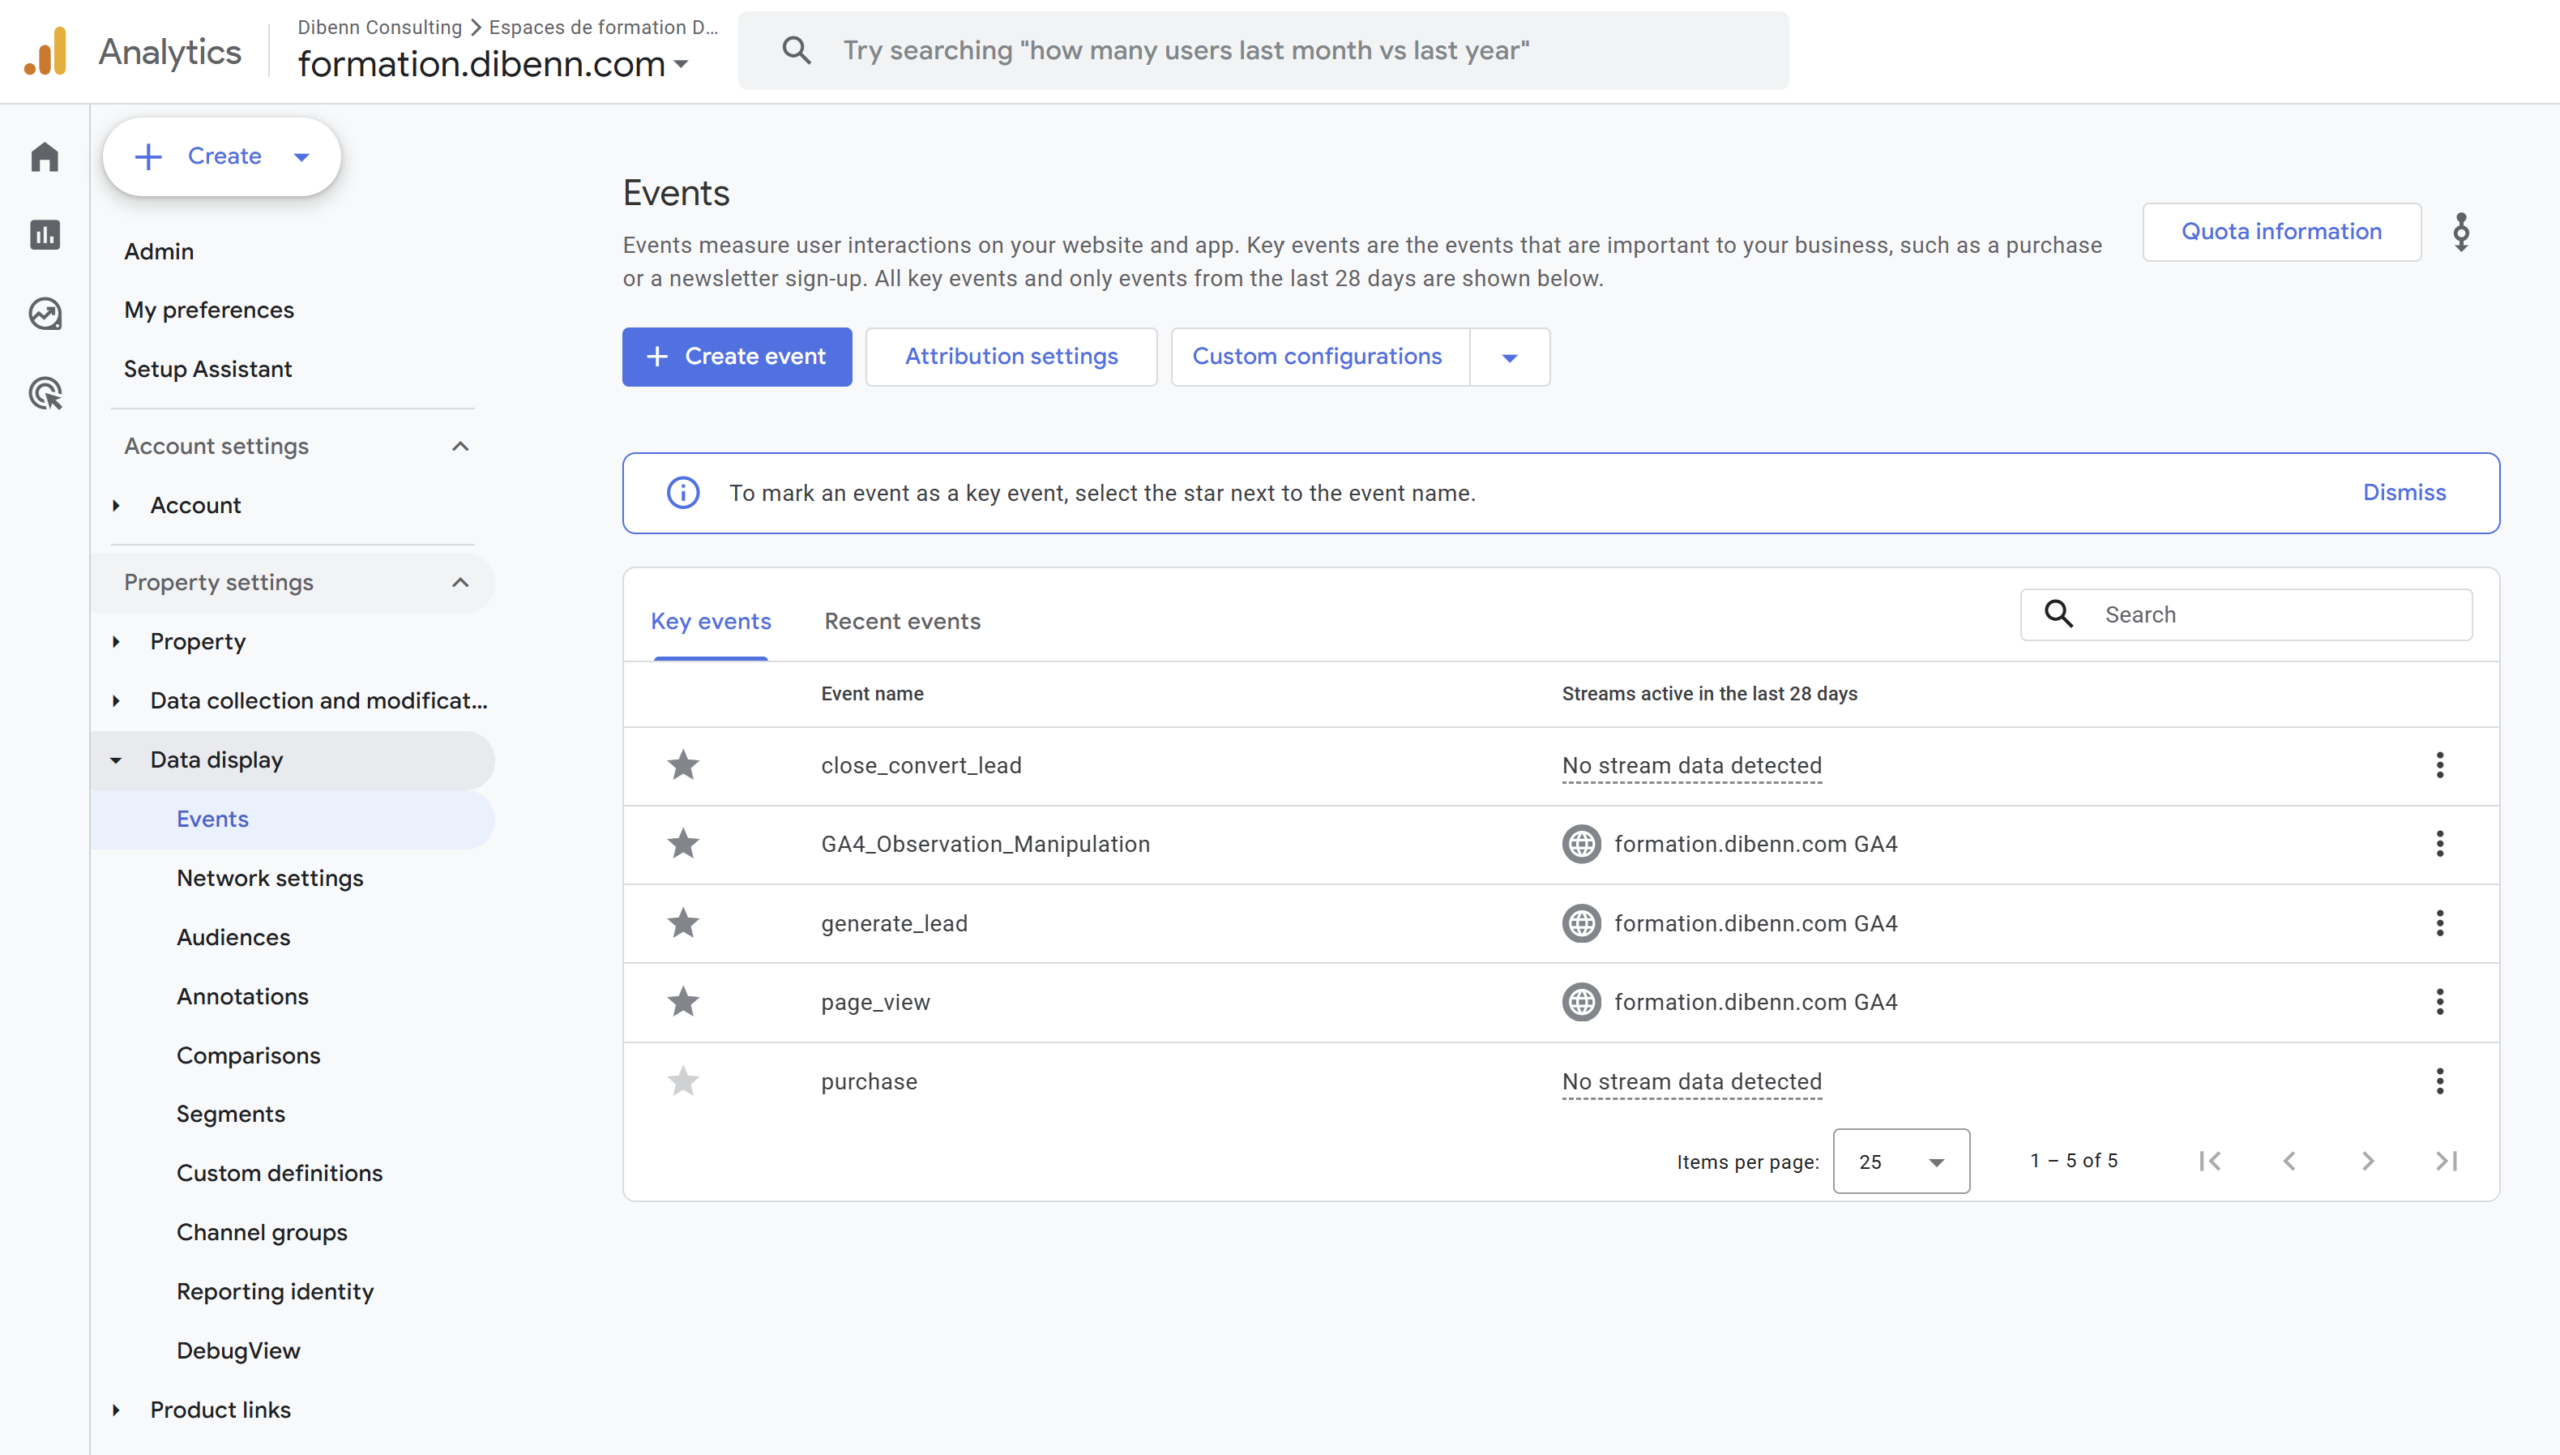This screenshot has height=1455, width=2560.
Task: Open the Advertising icon in left rail
Action: pyautogui.click(x=45, y=393)
